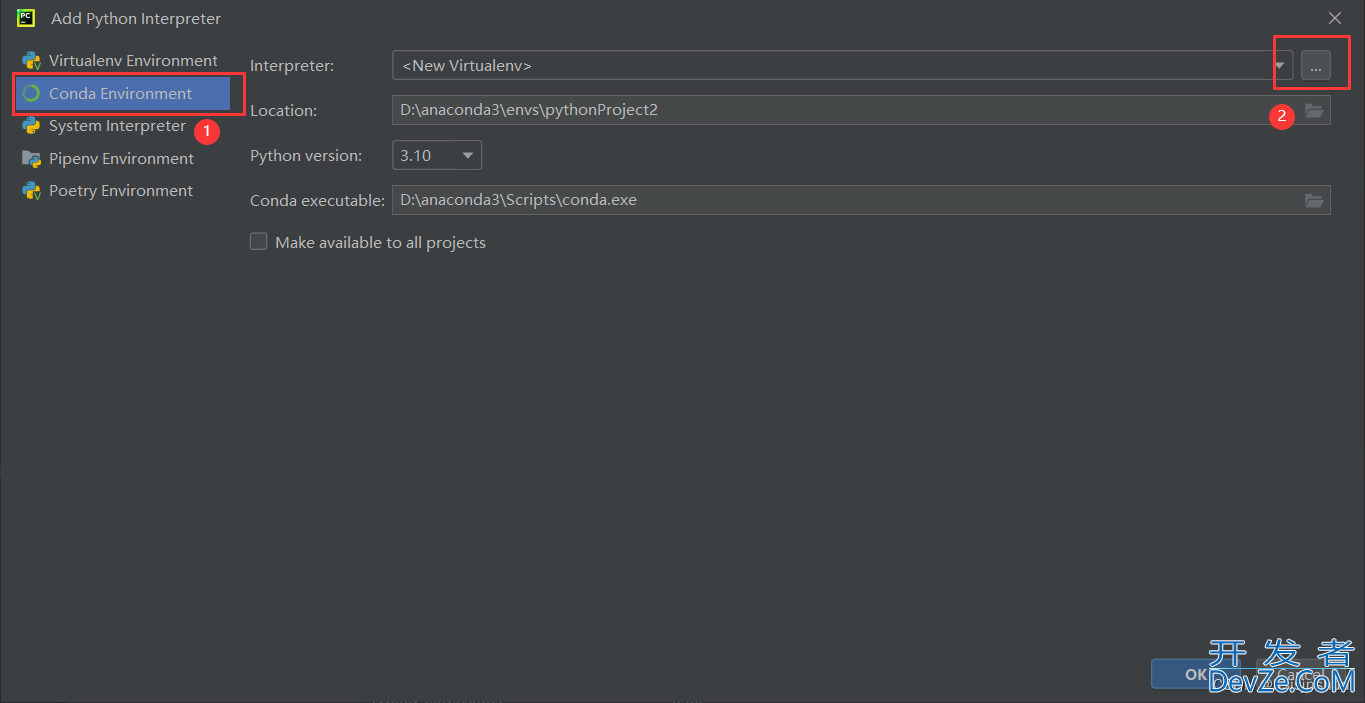Expand the Interpreter combo box showing New Virtualenv

(842, 65)
